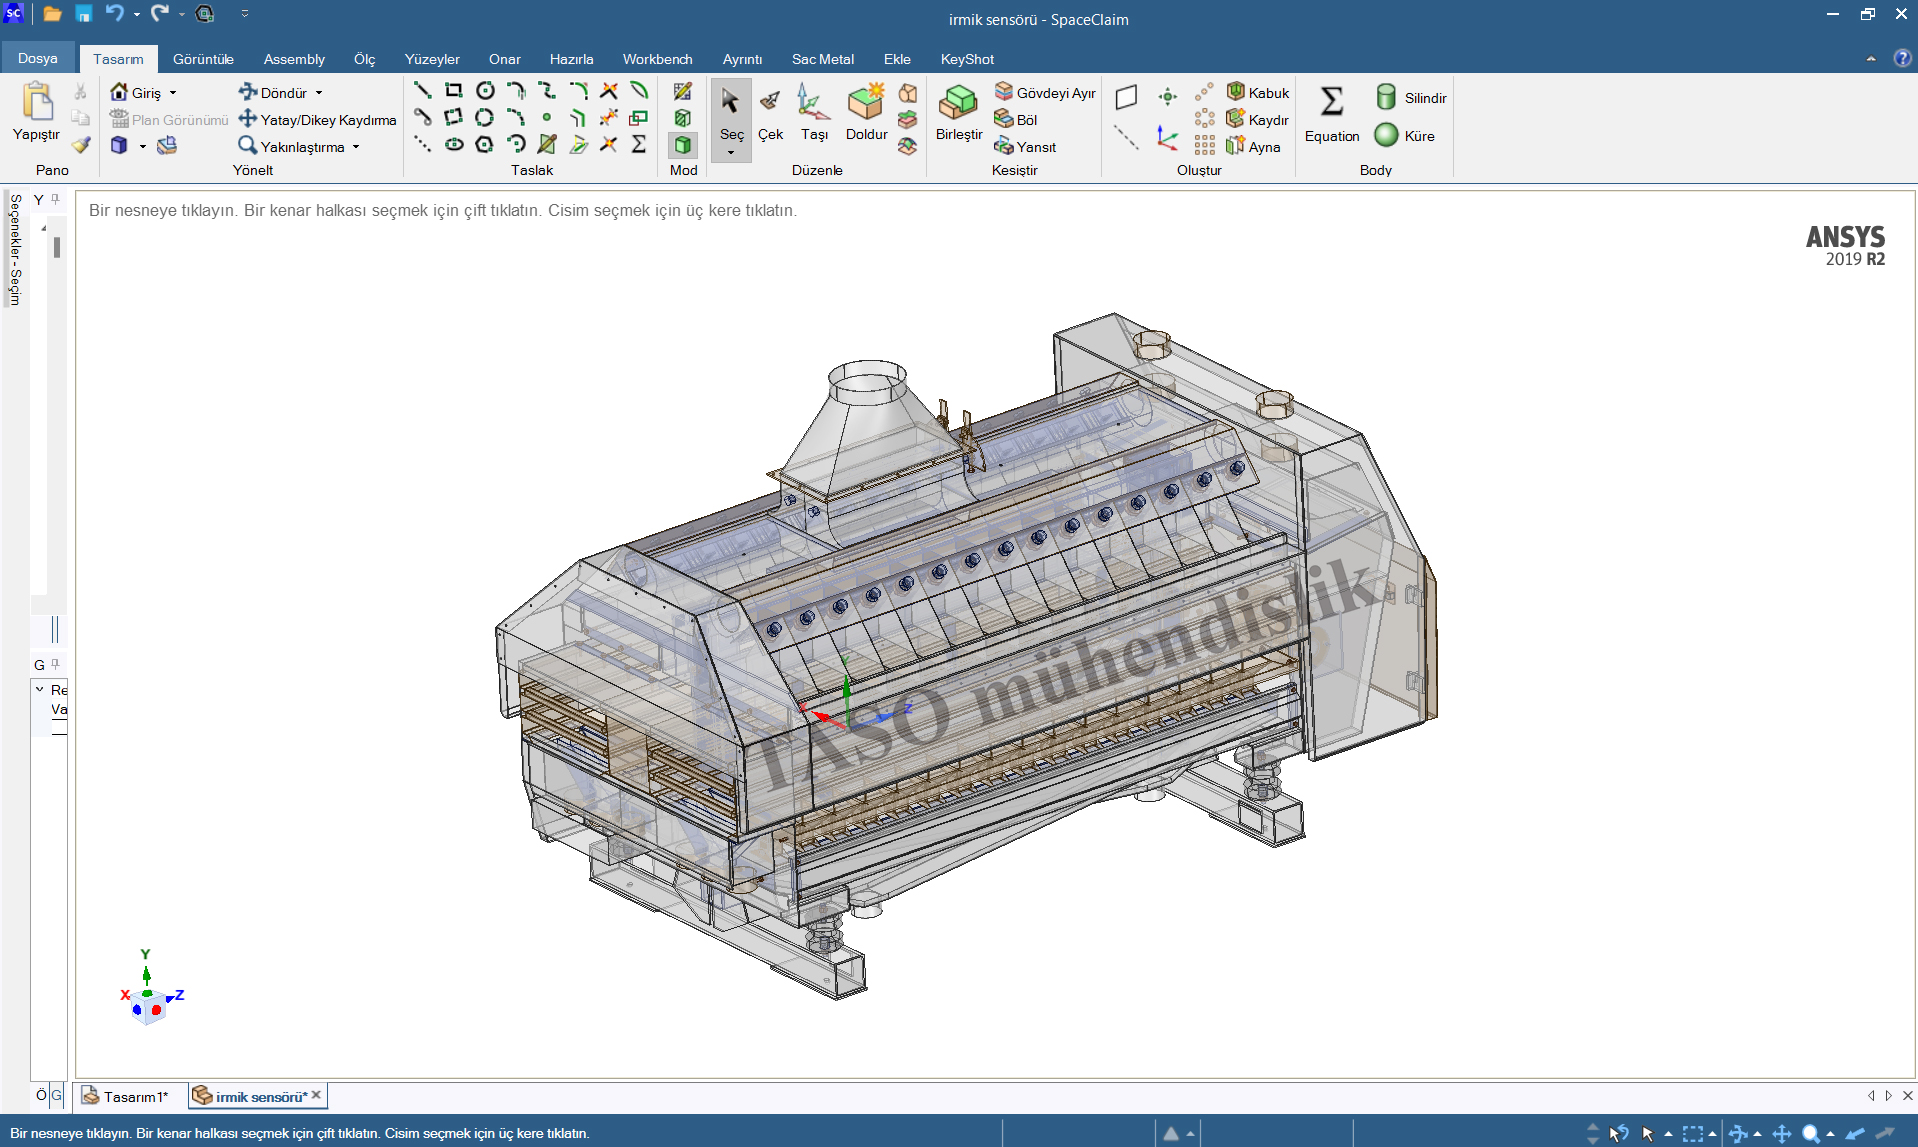Create a Küre sphere body
This screenshot has height=1147, width=1918.
click(x=1405, y=135)
